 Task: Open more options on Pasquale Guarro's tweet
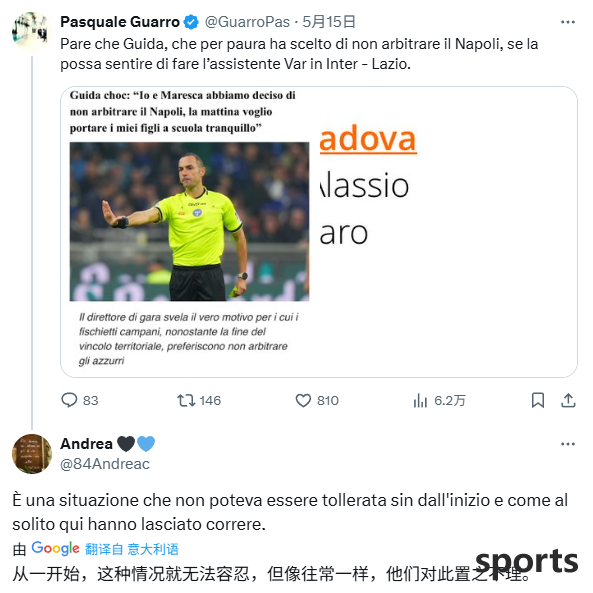click(x=568, y=22)
